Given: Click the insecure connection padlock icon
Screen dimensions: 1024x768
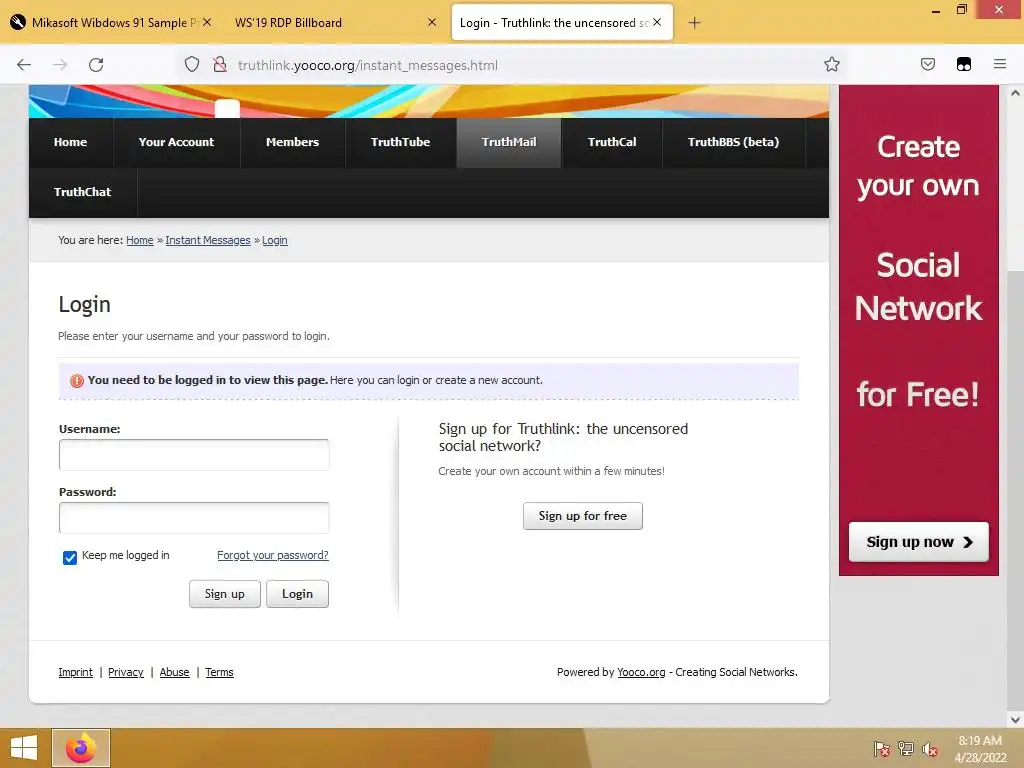Looking at the screenshot, I should click(220, 65).
